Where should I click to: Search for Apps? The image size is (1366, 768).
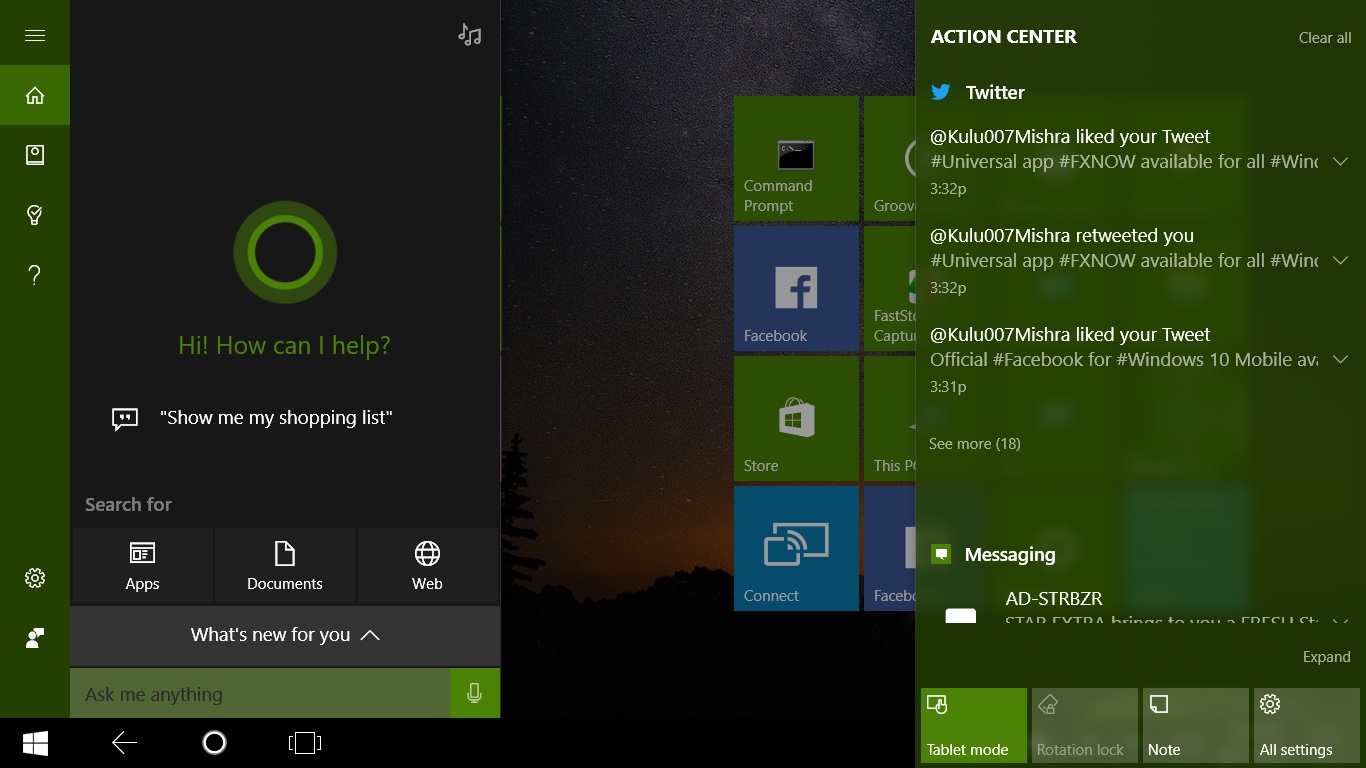tap(142, 566)
